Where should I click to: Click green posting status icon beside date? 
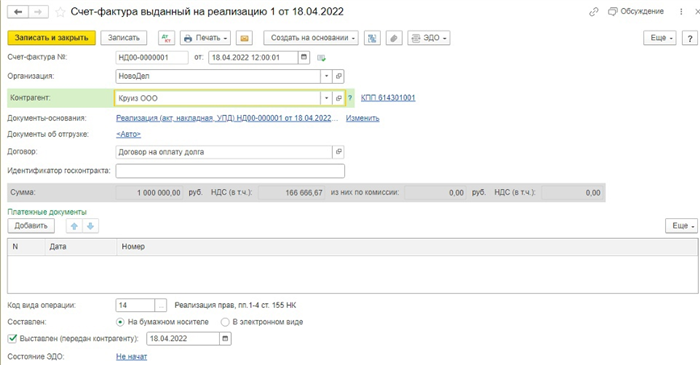(x=321, y=58)
